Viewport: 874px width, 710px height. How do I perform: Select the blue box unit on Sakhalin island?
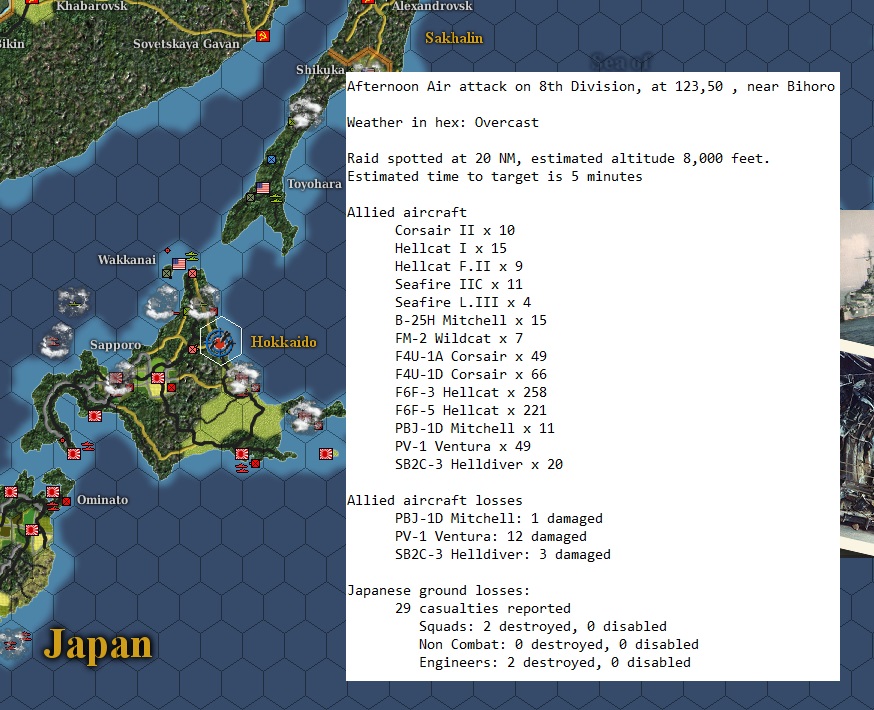(x=271, y=159)
